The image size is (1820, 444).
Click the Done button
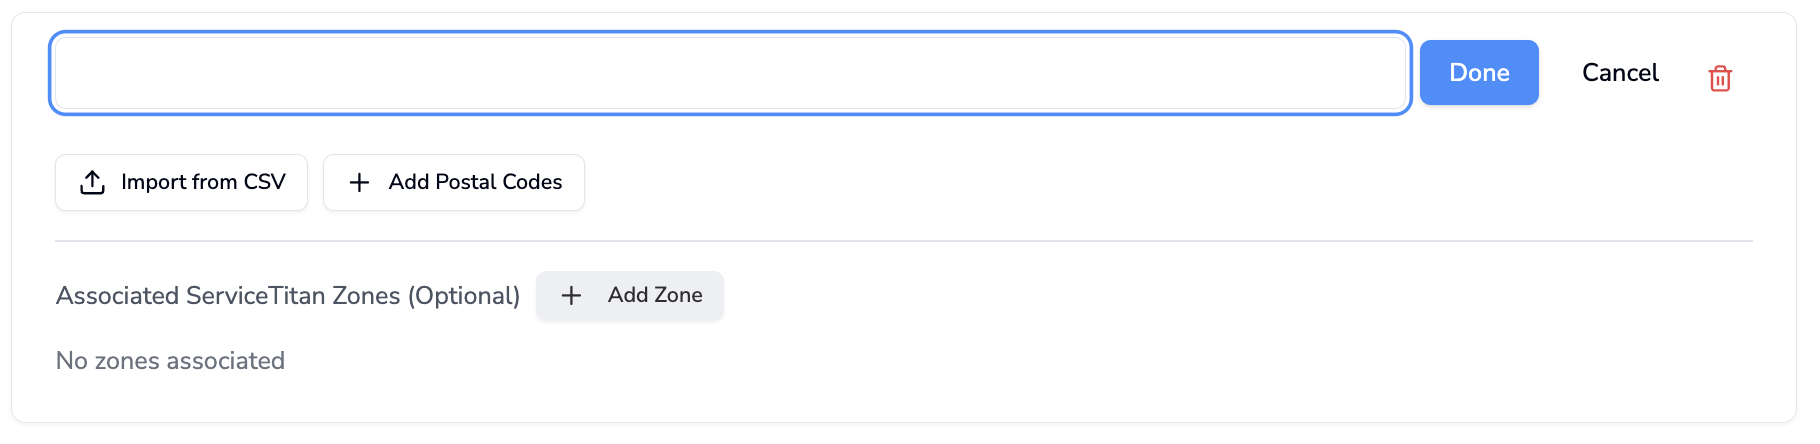[1479, 72]
